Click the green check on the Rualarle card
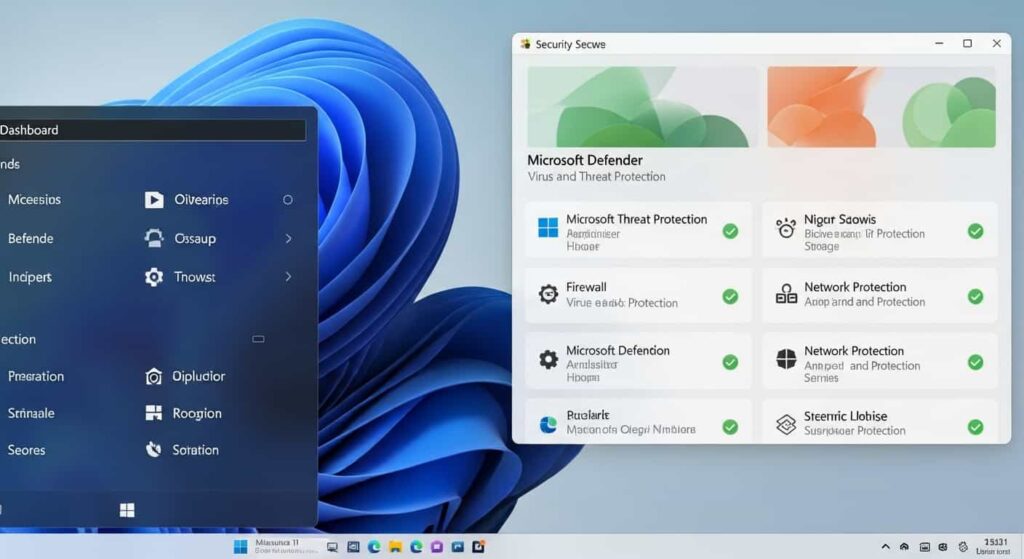The image size is (1024, 559). [730, 427]
